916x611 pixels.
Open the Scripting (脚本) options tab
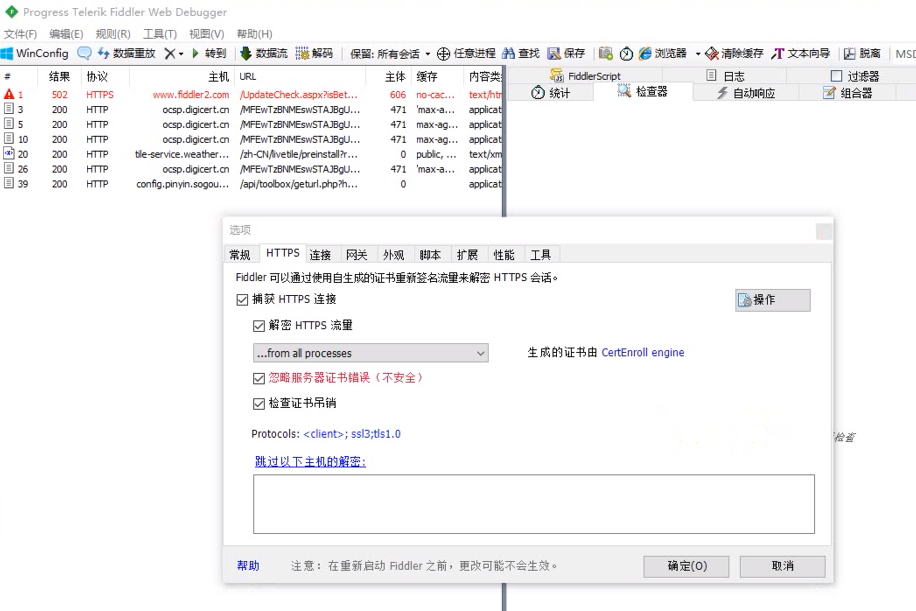(x=430, y=255)
